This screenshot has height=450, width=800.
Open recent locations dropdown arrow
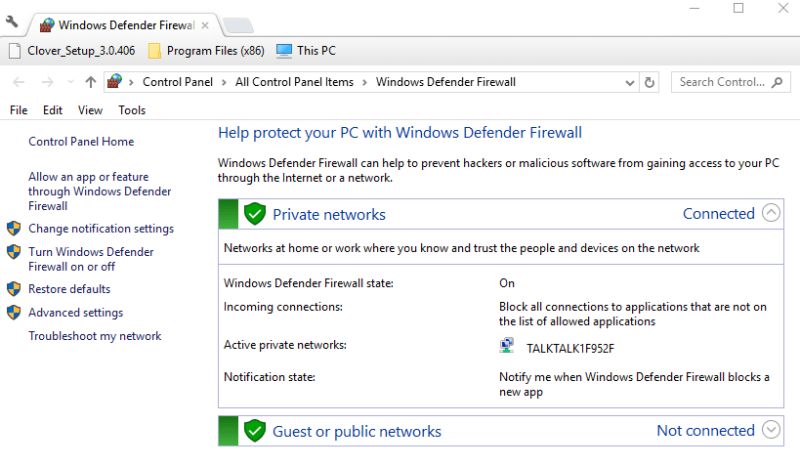click(x=70, y=82)
